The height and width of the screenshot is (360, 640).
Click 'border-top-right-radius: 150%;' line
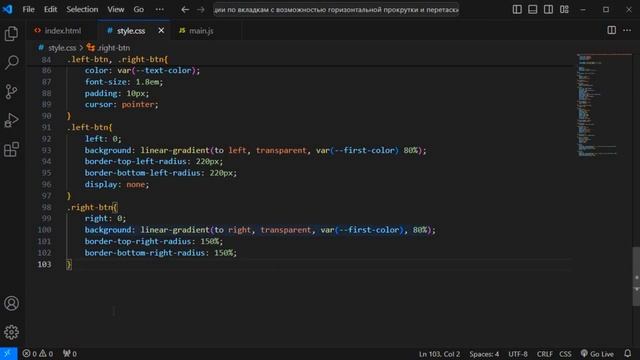154,241
